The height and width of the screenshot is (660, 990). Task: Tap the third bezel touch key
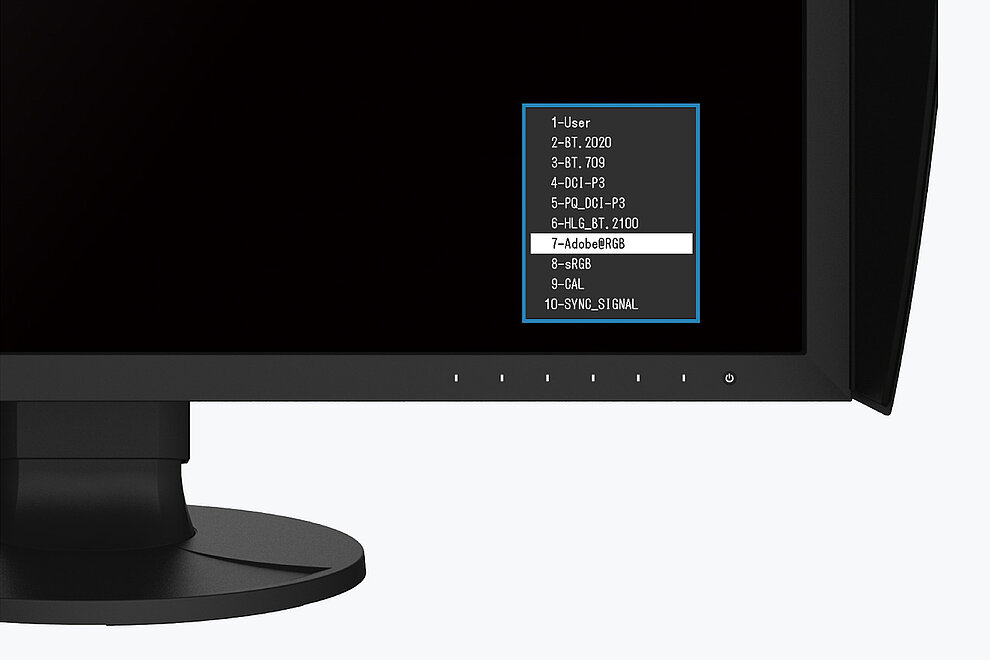click(547, 378)
